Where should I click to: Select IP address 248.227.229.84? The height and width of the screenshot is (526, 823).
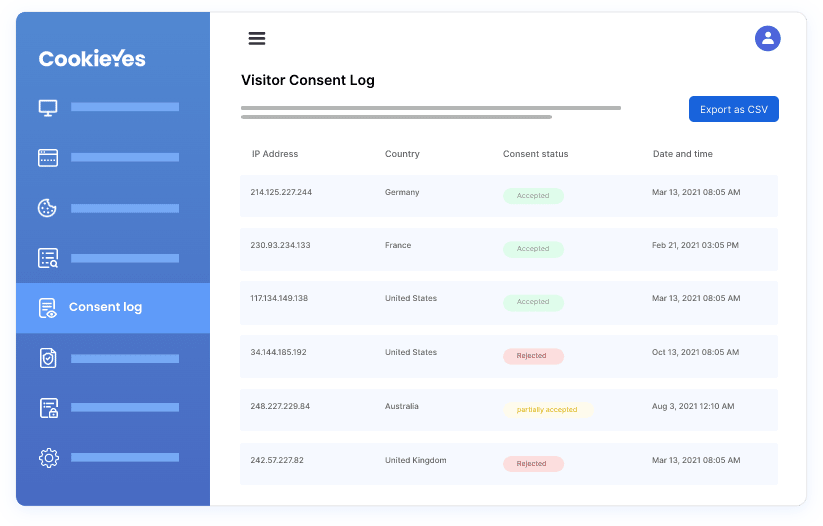280,406
